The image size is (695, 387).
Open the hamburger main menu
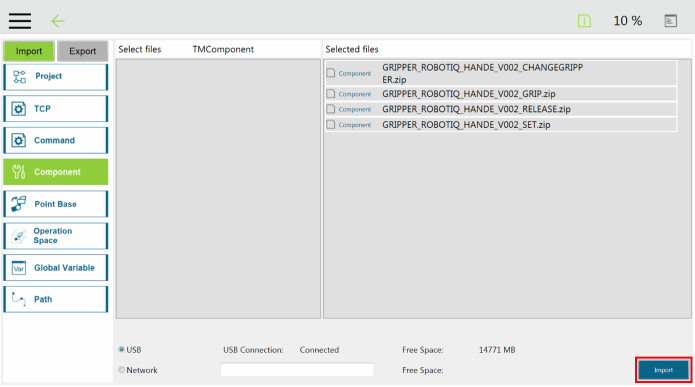click(20, 21)
